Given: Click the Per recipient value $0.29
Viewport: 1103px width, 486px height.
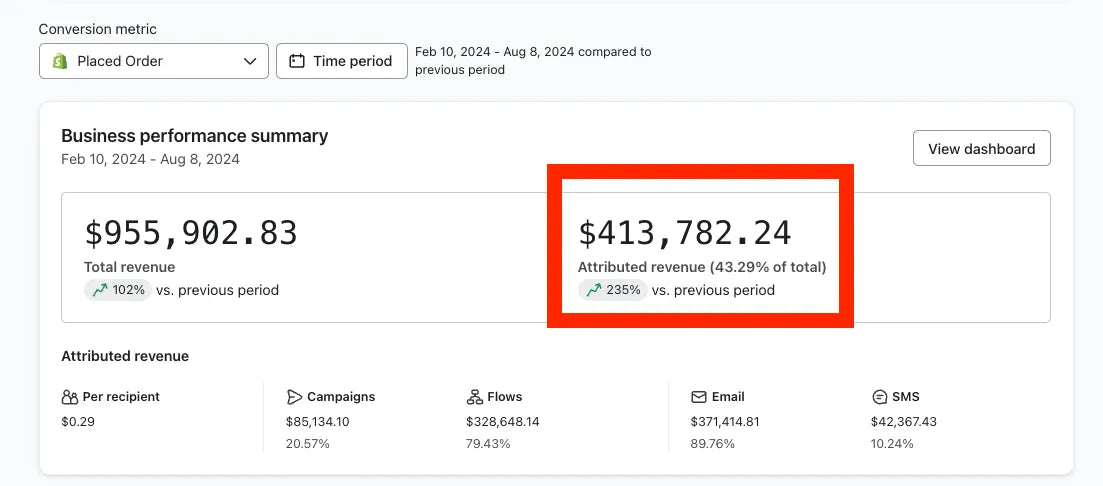Looking at the screenshot, I should [x=78, y=422].
